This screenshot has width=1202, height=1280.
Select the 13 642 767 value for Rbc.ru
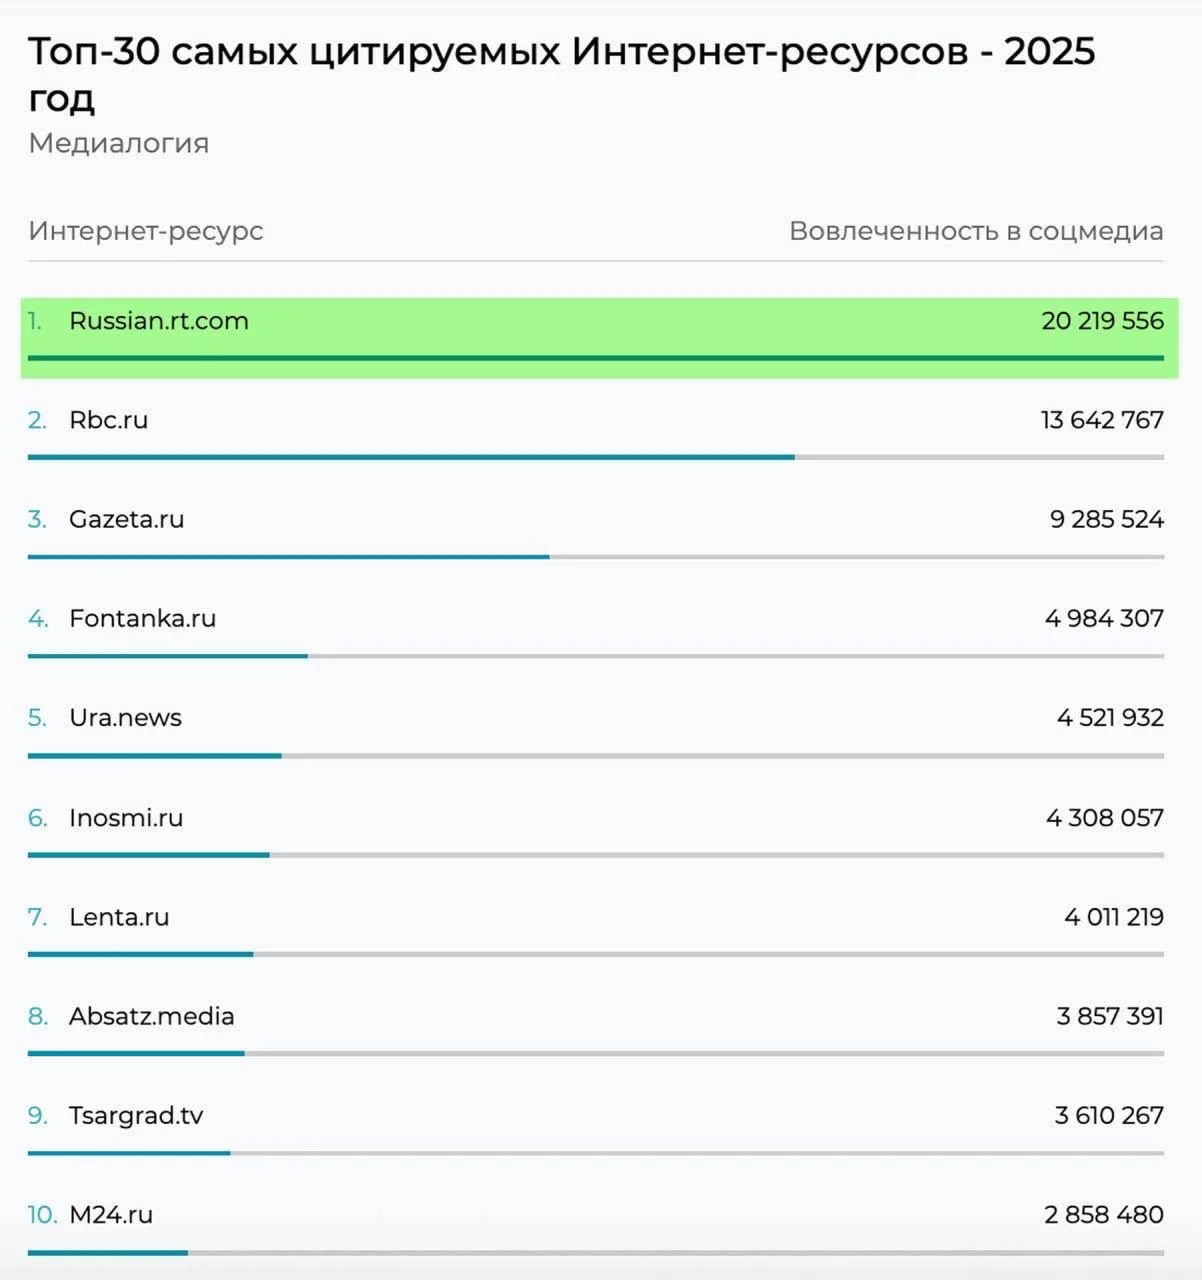[x=1102, y=420]
